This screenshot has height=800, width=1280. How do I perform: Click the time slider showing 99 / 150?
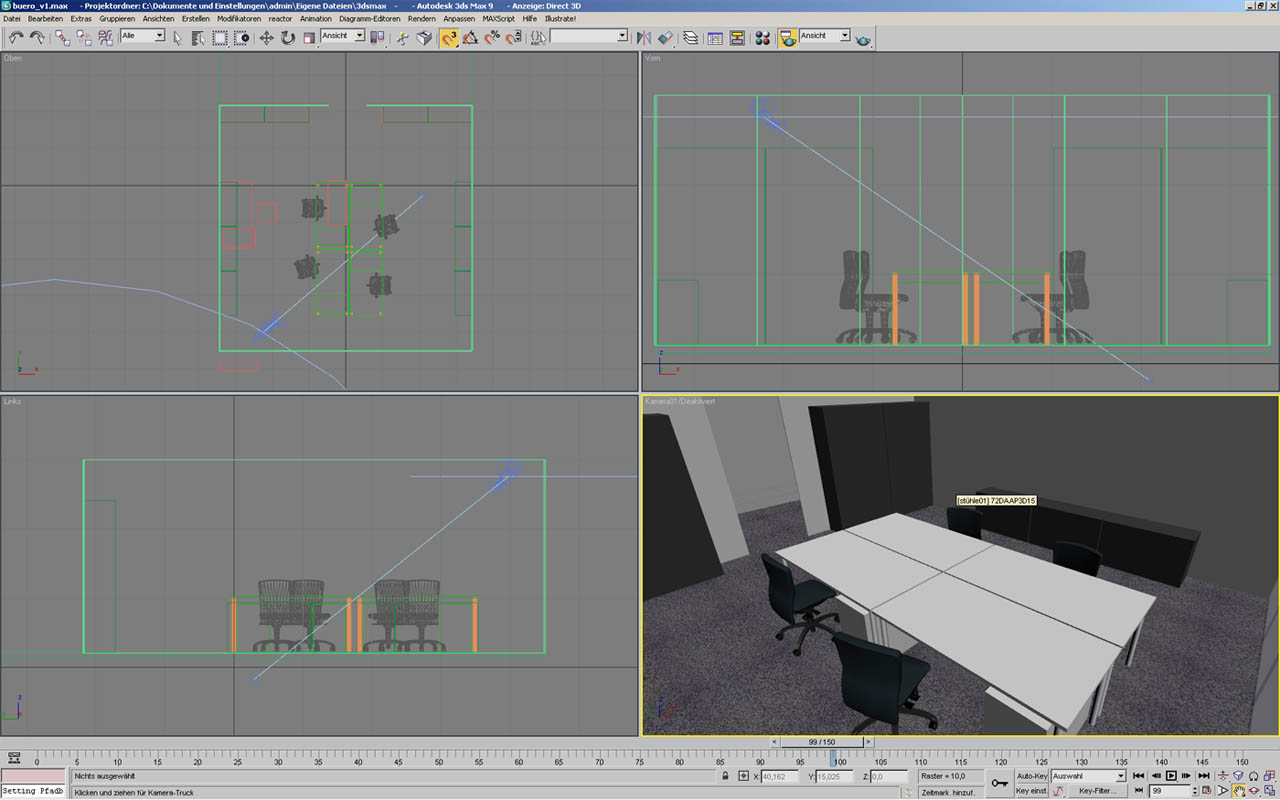point(821,742)
